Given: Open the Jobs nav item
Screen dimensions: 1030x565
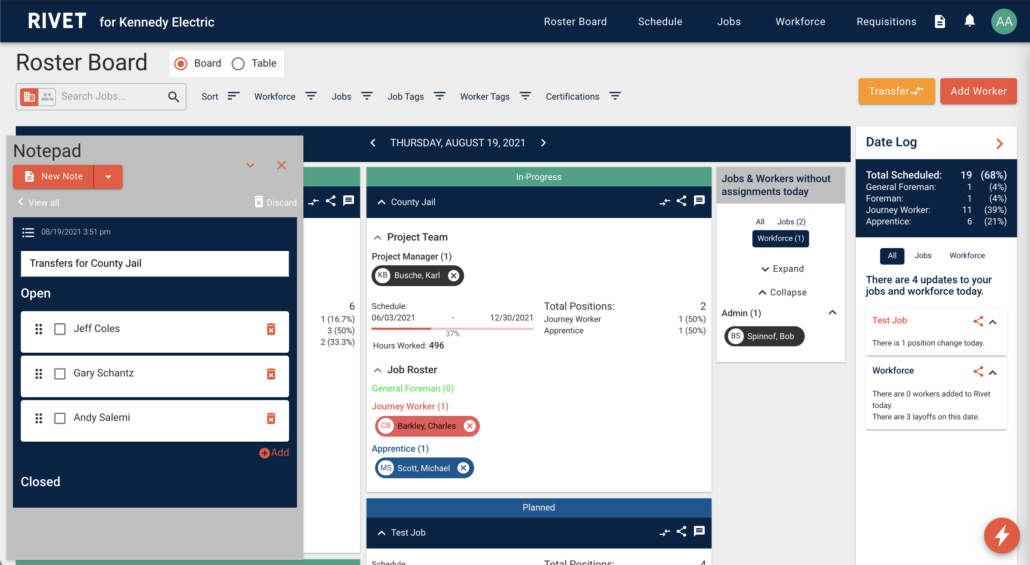Looking at the screenshot, I should pyautogui.click(x=728, y=22).
